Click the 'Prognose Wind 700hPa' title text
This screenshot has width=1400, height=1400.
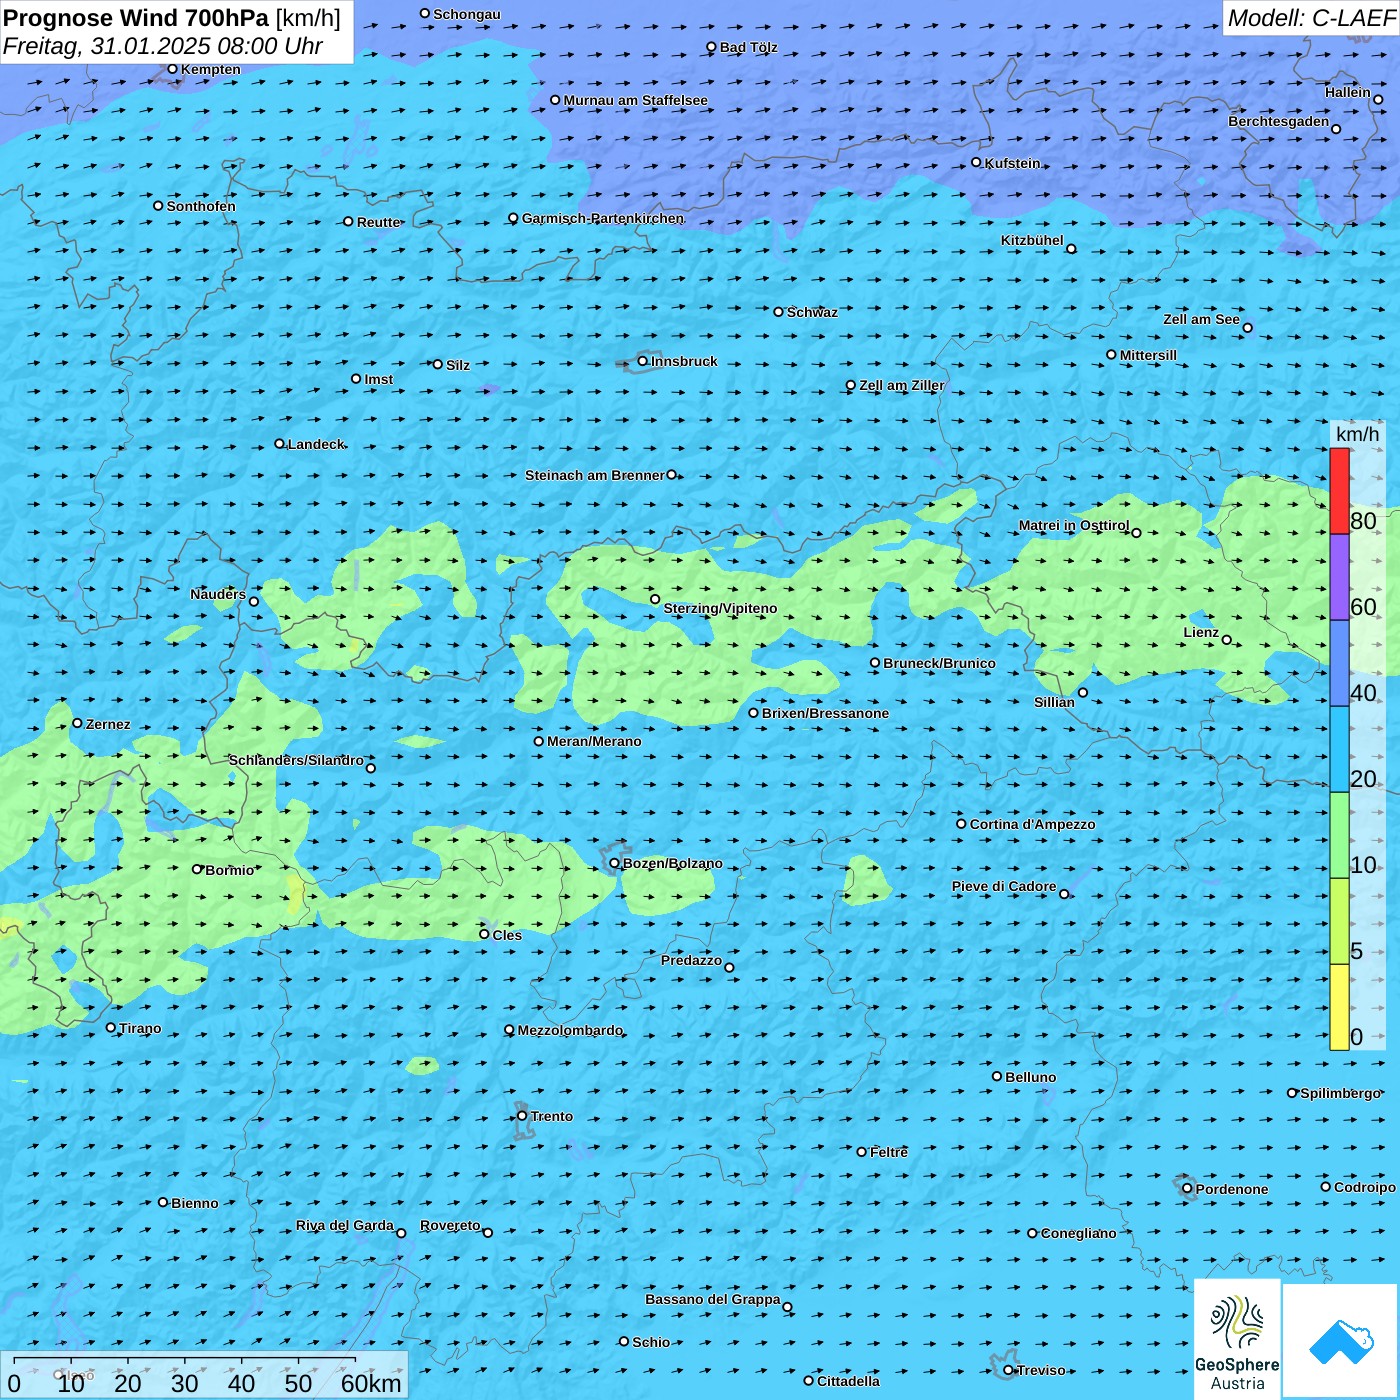137,18
